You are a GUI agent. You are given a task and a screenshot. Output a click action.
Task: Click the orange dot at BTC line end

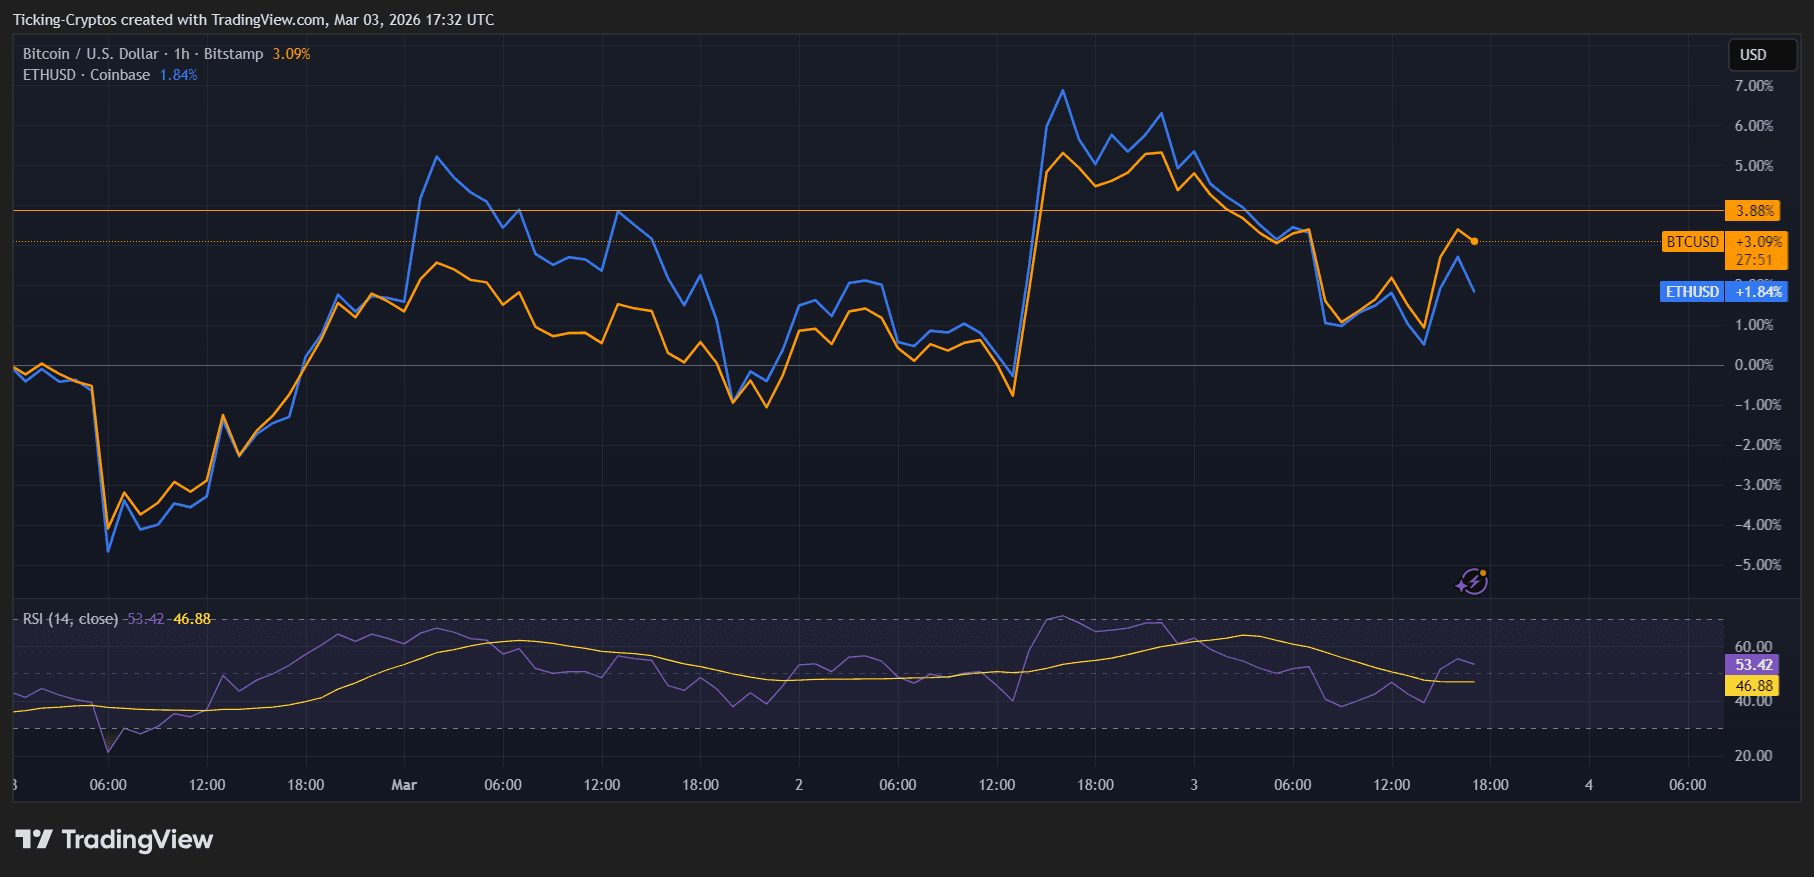pyautogui.click(x=1474, y=241)
